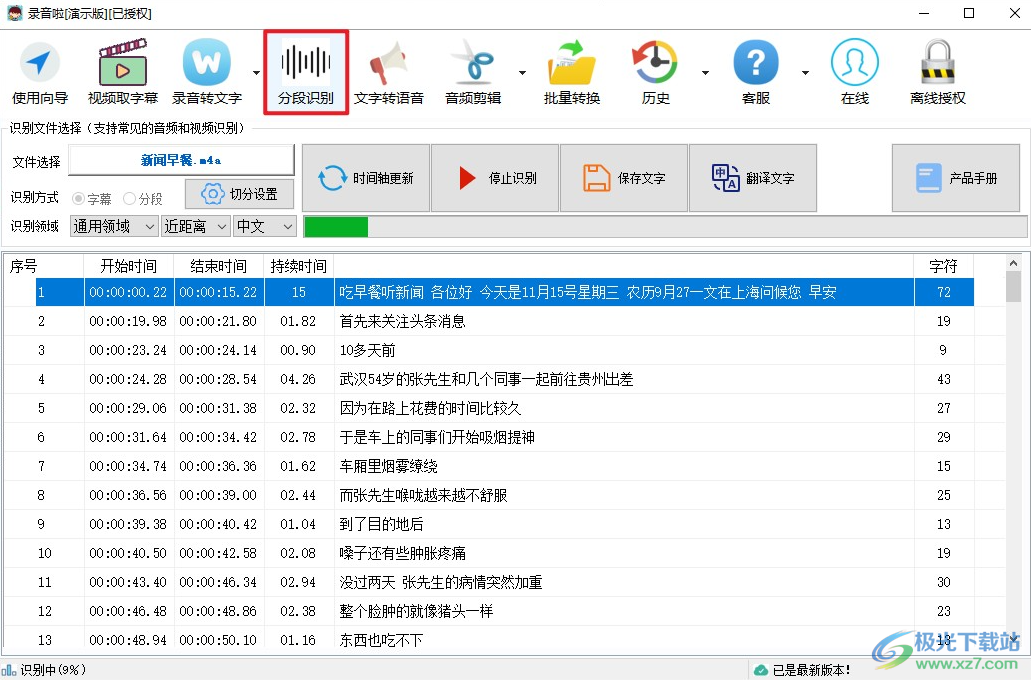Expand the arrow beside 历史
The image size is (1031, 680).
click(705, 73)
